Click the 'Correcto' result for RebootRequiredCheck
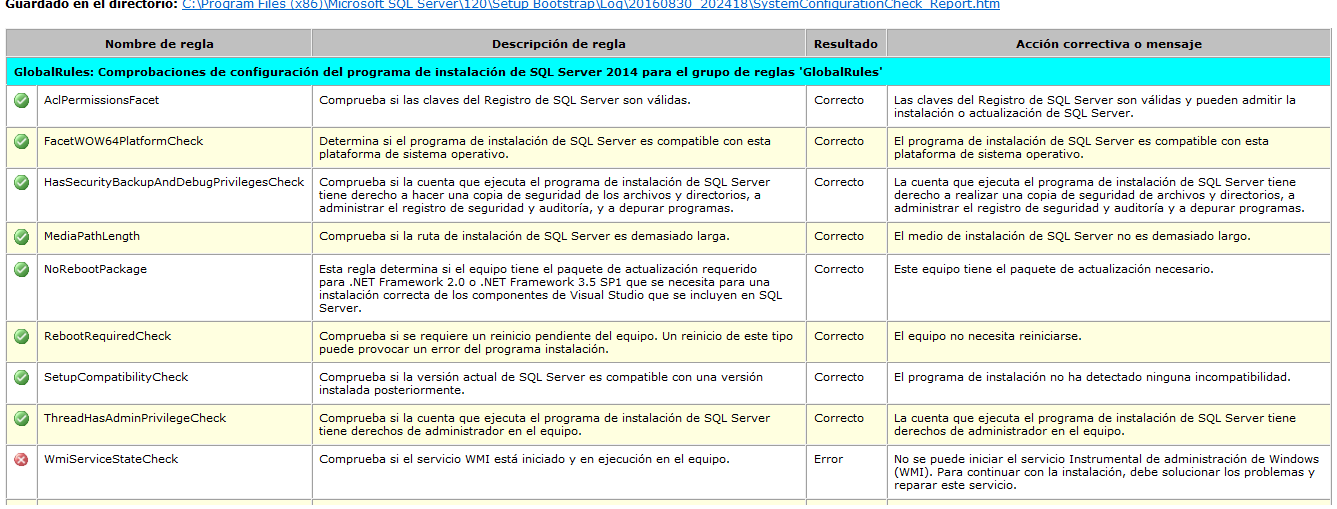Viewport: 1337px width, 509px height. point(839,336)
